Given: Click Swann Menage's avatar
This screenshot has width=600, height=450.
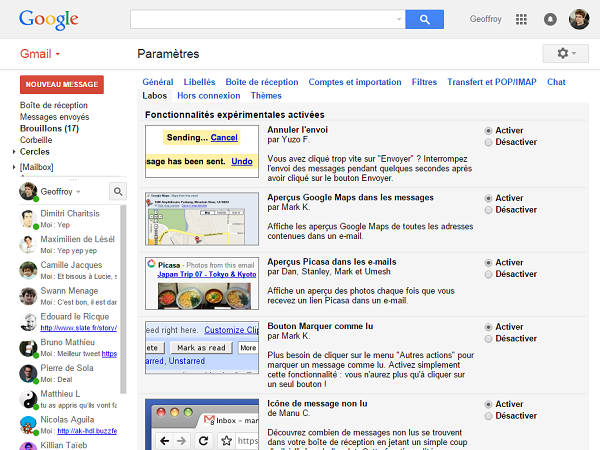Looking at the screenshot, I should coord(28,296).
